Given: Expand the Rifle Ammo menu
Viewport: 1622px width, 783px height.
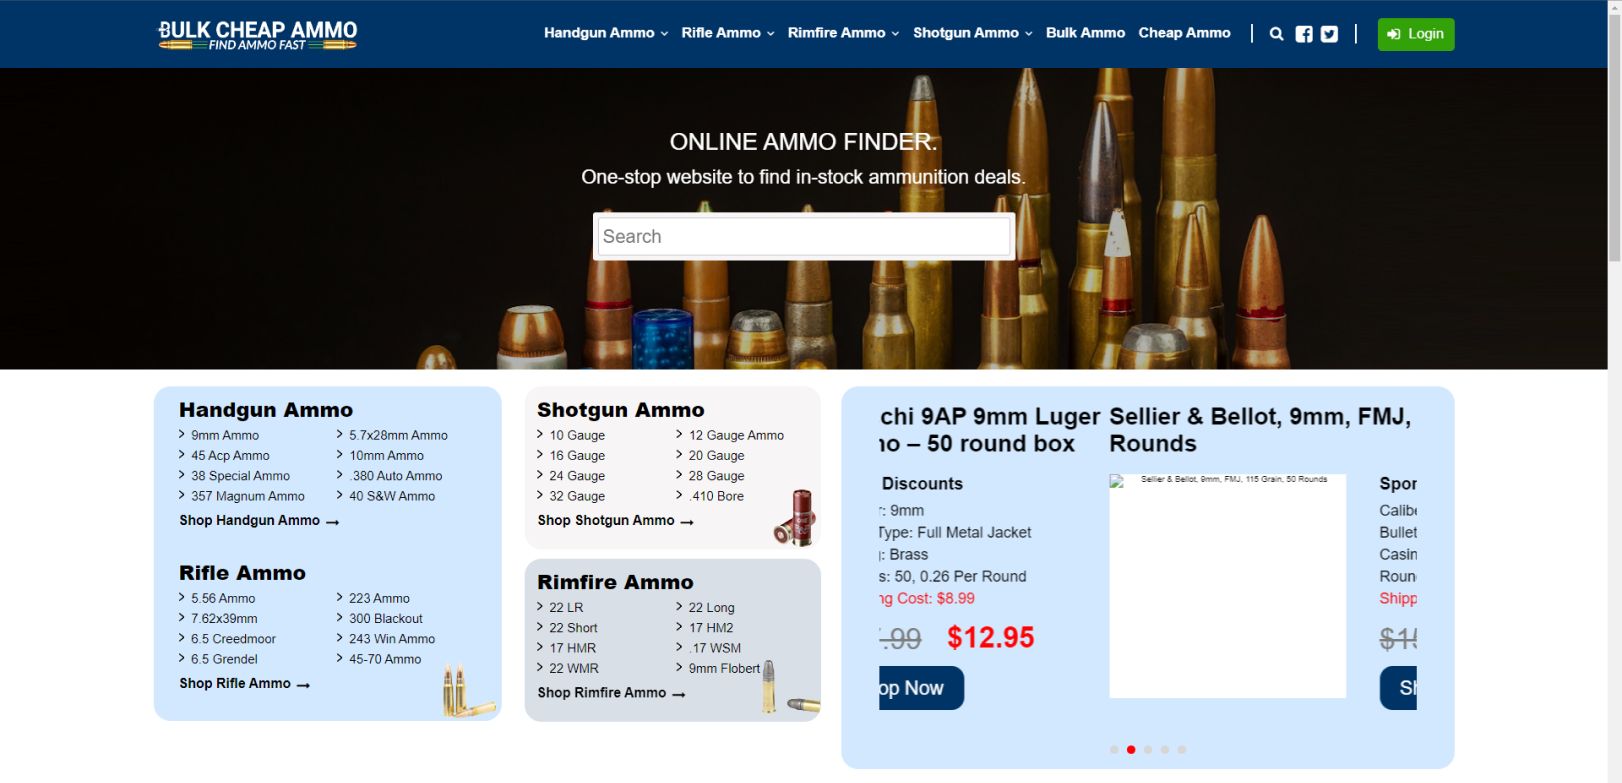Looking at the screenshot, I should coord(728,33).
